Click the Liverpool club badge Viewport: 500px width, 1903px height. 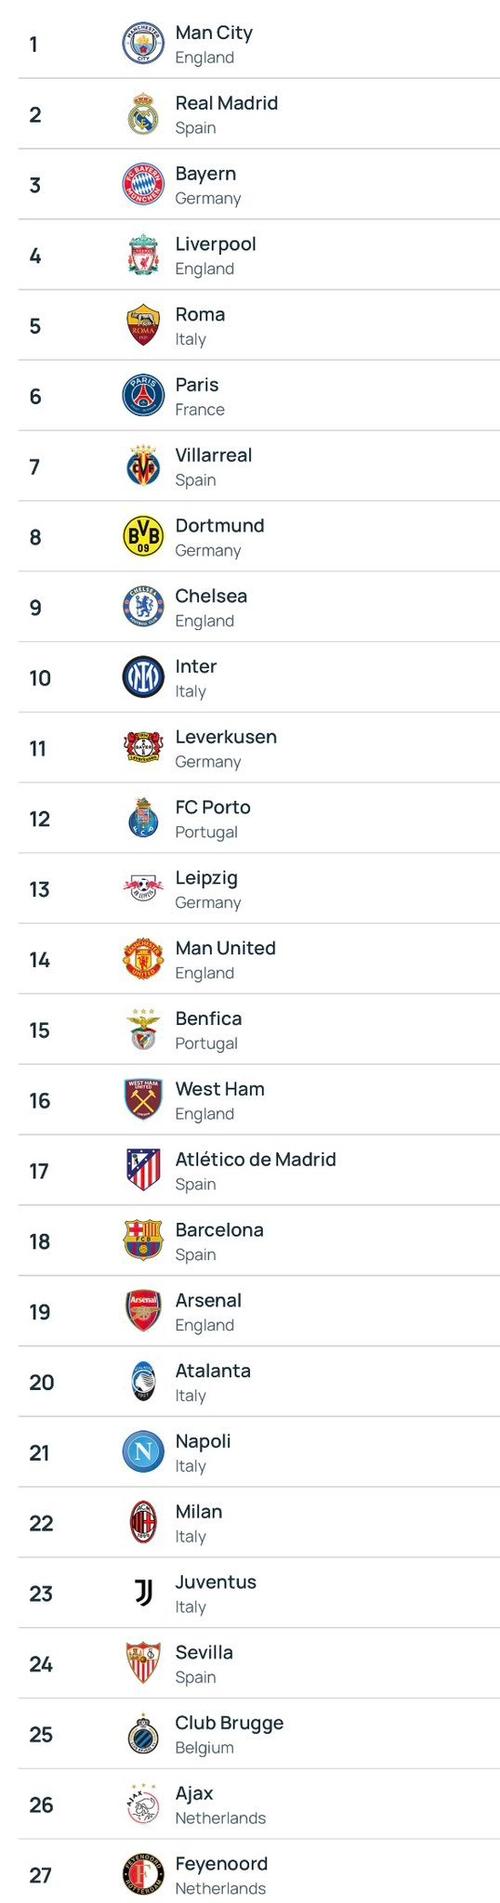click(x=143, y=255)
